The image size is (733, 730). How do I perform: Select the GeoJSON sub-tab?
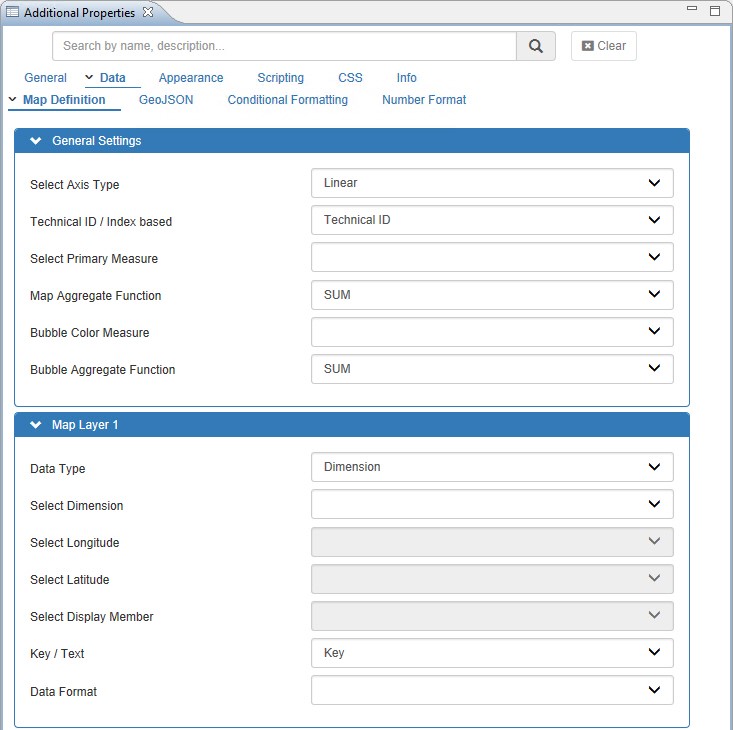pyautogui.click(x=166, y=100)
